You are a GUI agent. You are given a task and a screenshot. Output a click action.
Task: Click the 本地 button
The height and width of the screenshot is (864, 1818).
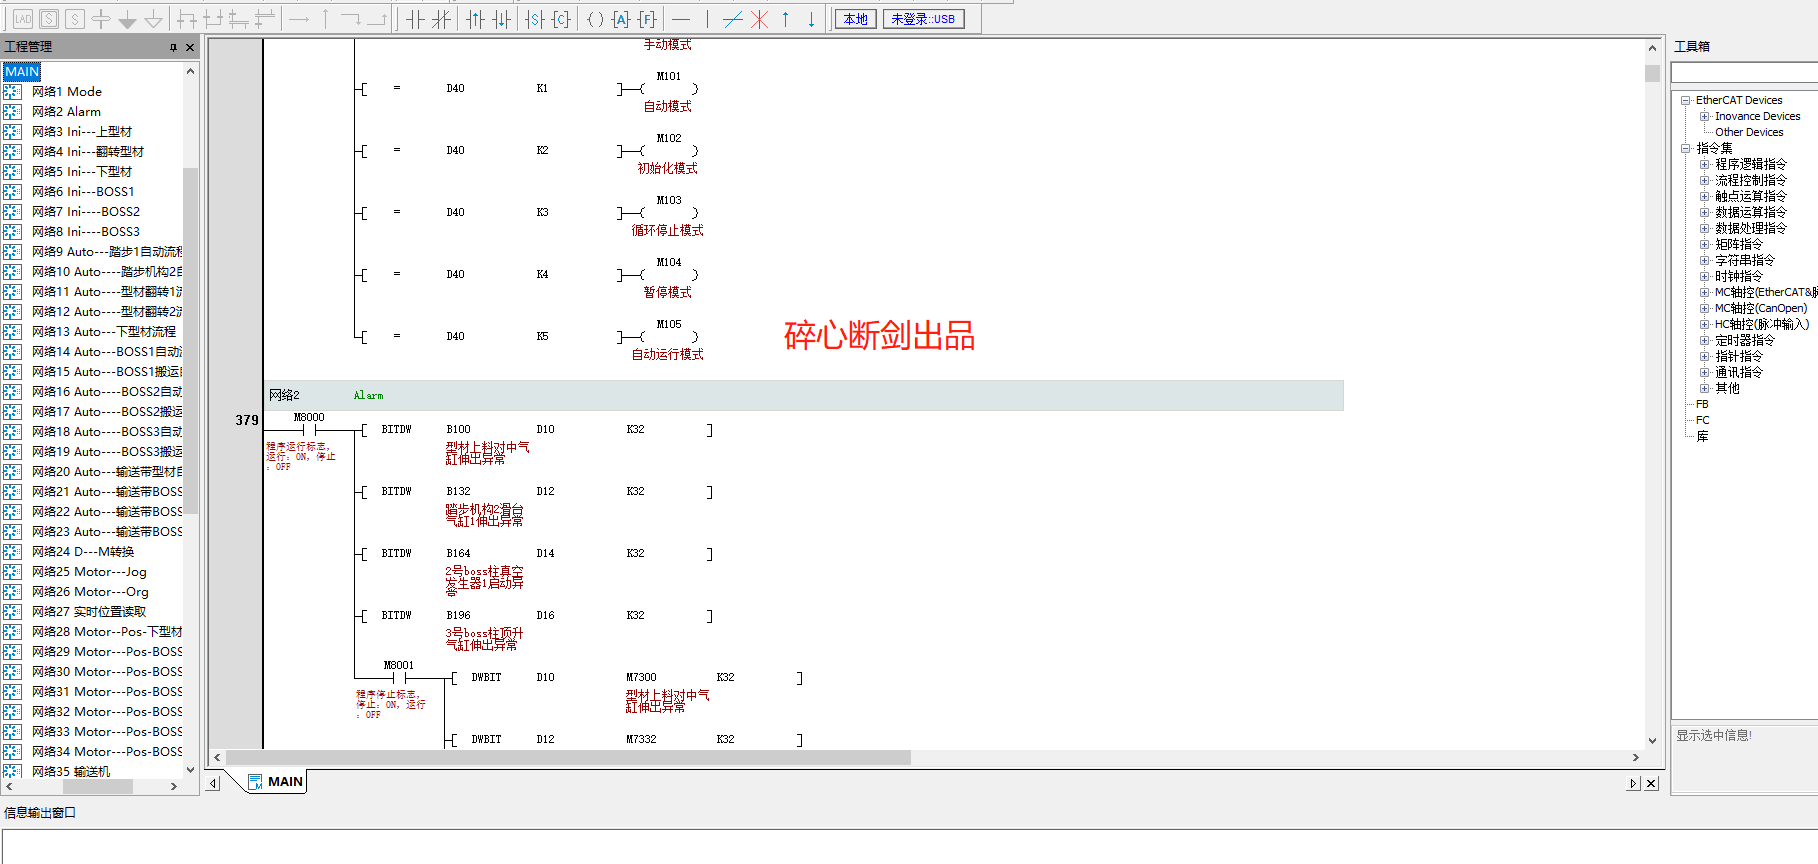point(855,19)
